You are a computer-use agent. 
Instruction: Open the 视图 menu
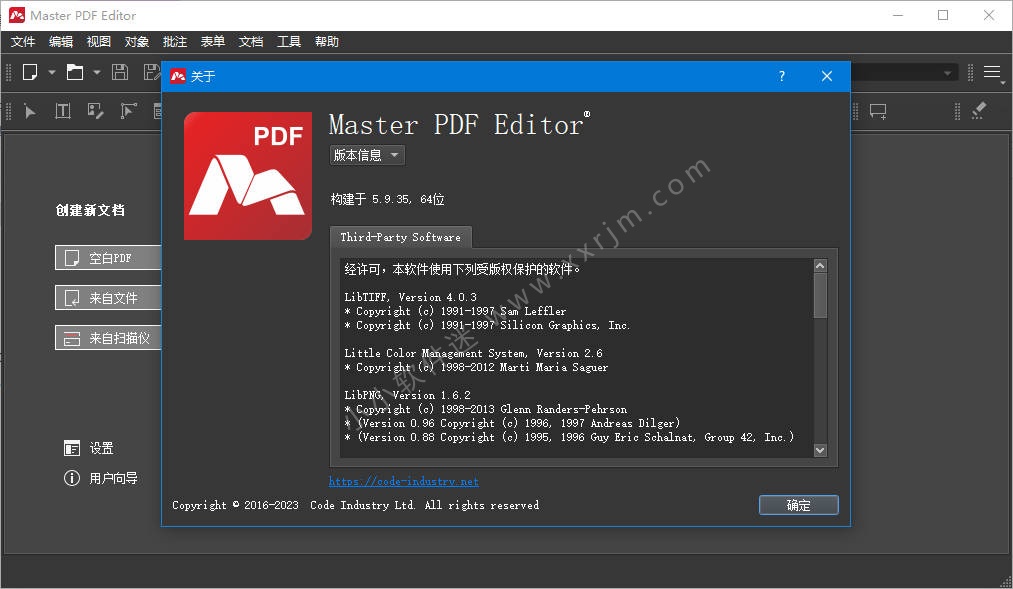(99, 42)
